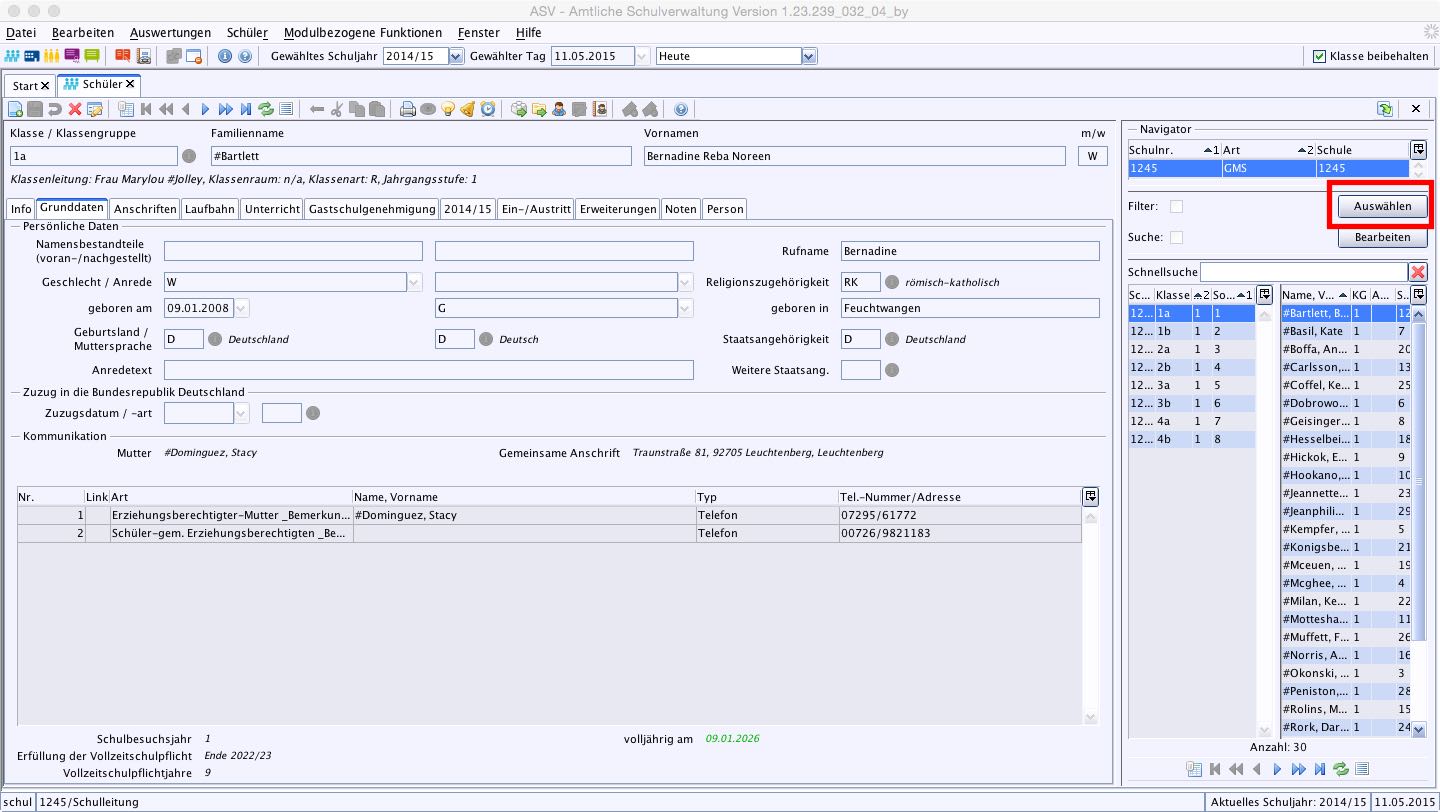The image size is (1440, 812).
Task: Open the Geschlecht / Anrede dropdown showing W
Action: click(415, 282)
